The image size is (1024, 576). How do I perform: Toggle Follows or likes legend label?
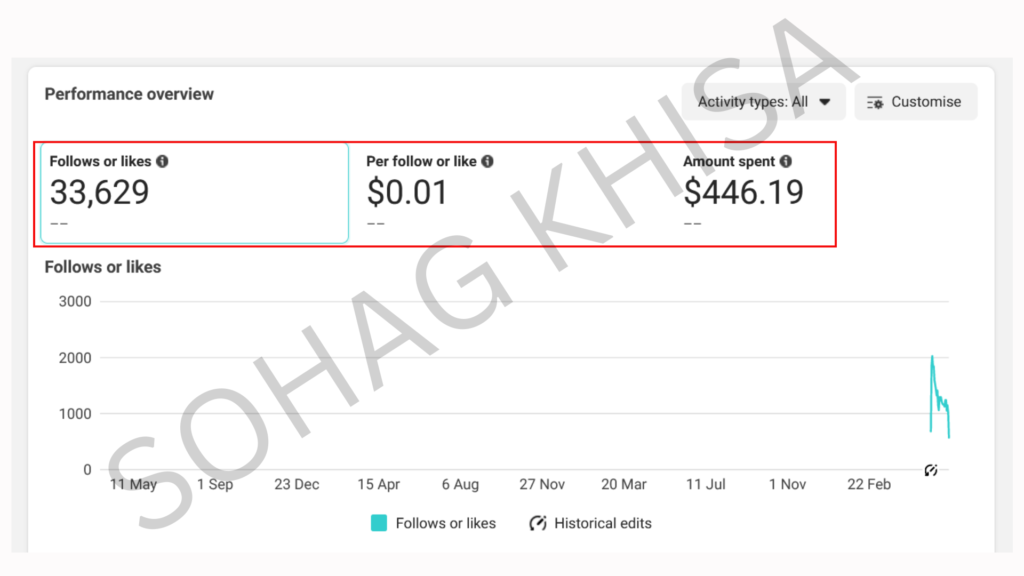click(x=445, y=523)
